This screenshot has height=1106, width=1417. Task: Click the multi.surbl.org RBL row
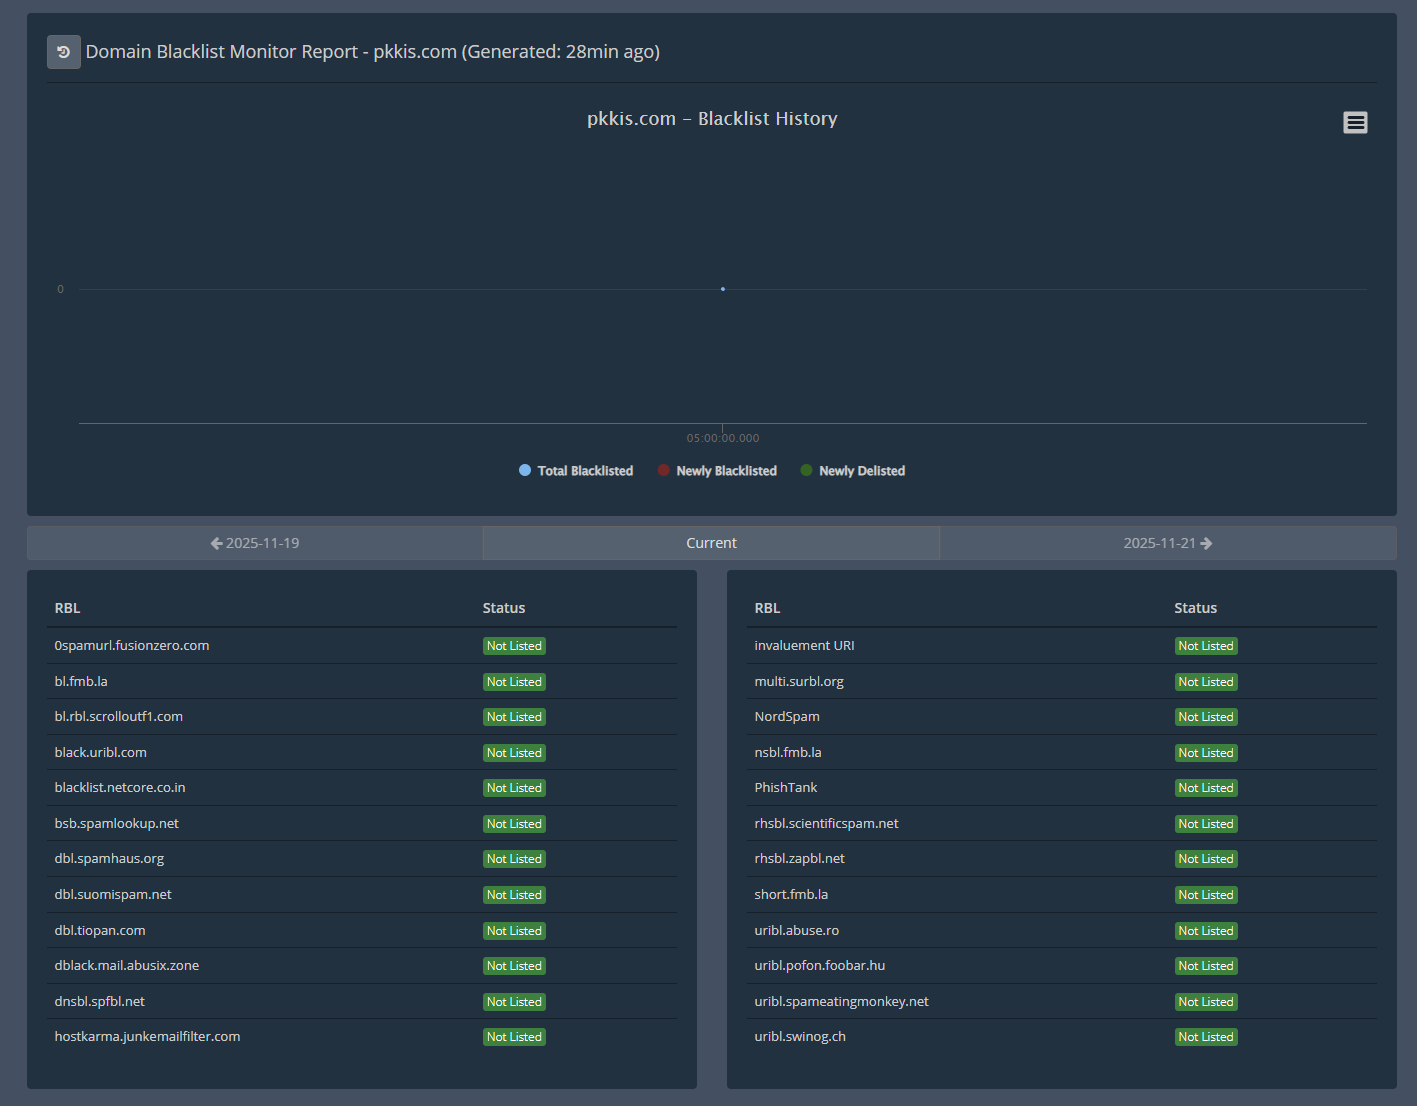[799, 682]
